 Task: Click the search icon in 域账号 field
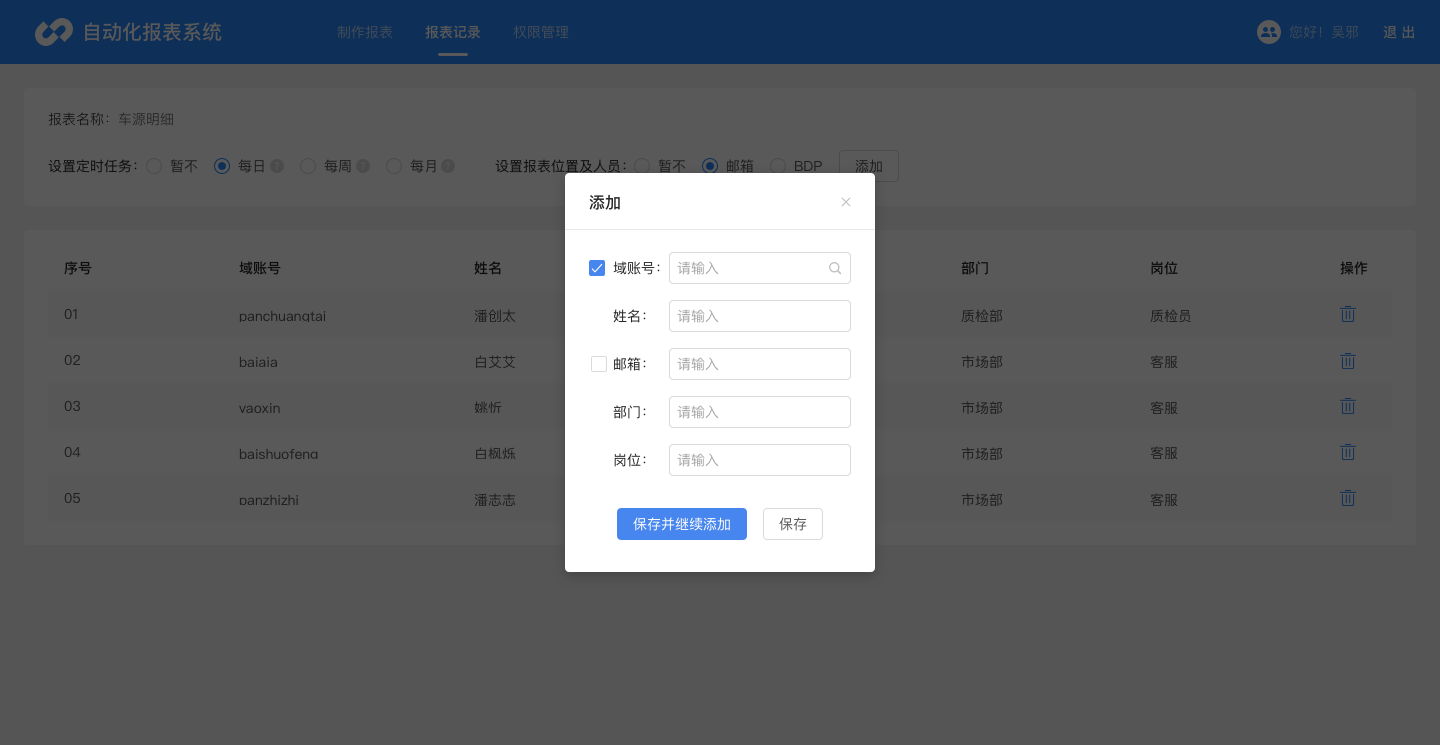click(835, 268)
